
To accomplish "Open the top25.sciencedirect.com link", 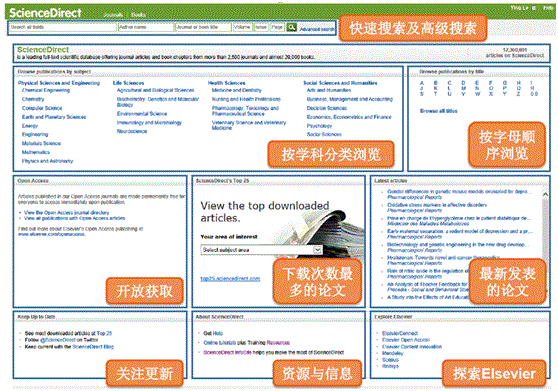I will pyautogui.click(x=230, y=279).
